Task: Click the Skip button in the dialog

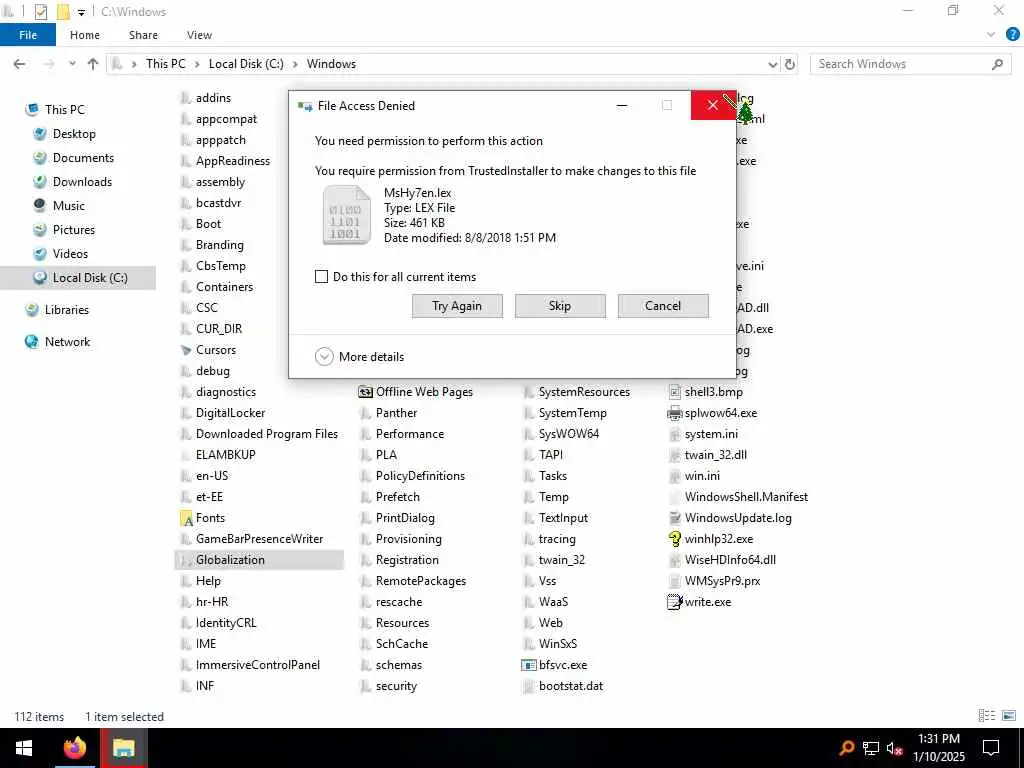Action: 560,306
